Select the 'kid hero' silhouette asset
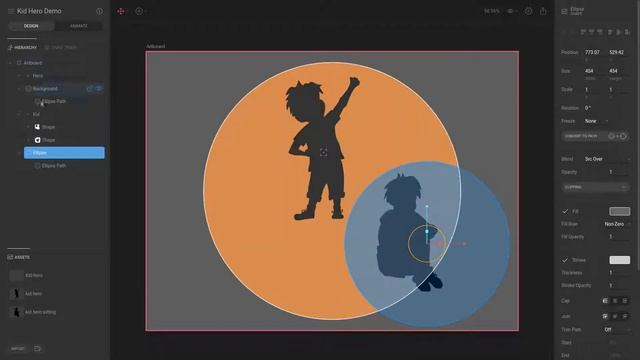Screen dimensions: 640x360 pos(26,294)
